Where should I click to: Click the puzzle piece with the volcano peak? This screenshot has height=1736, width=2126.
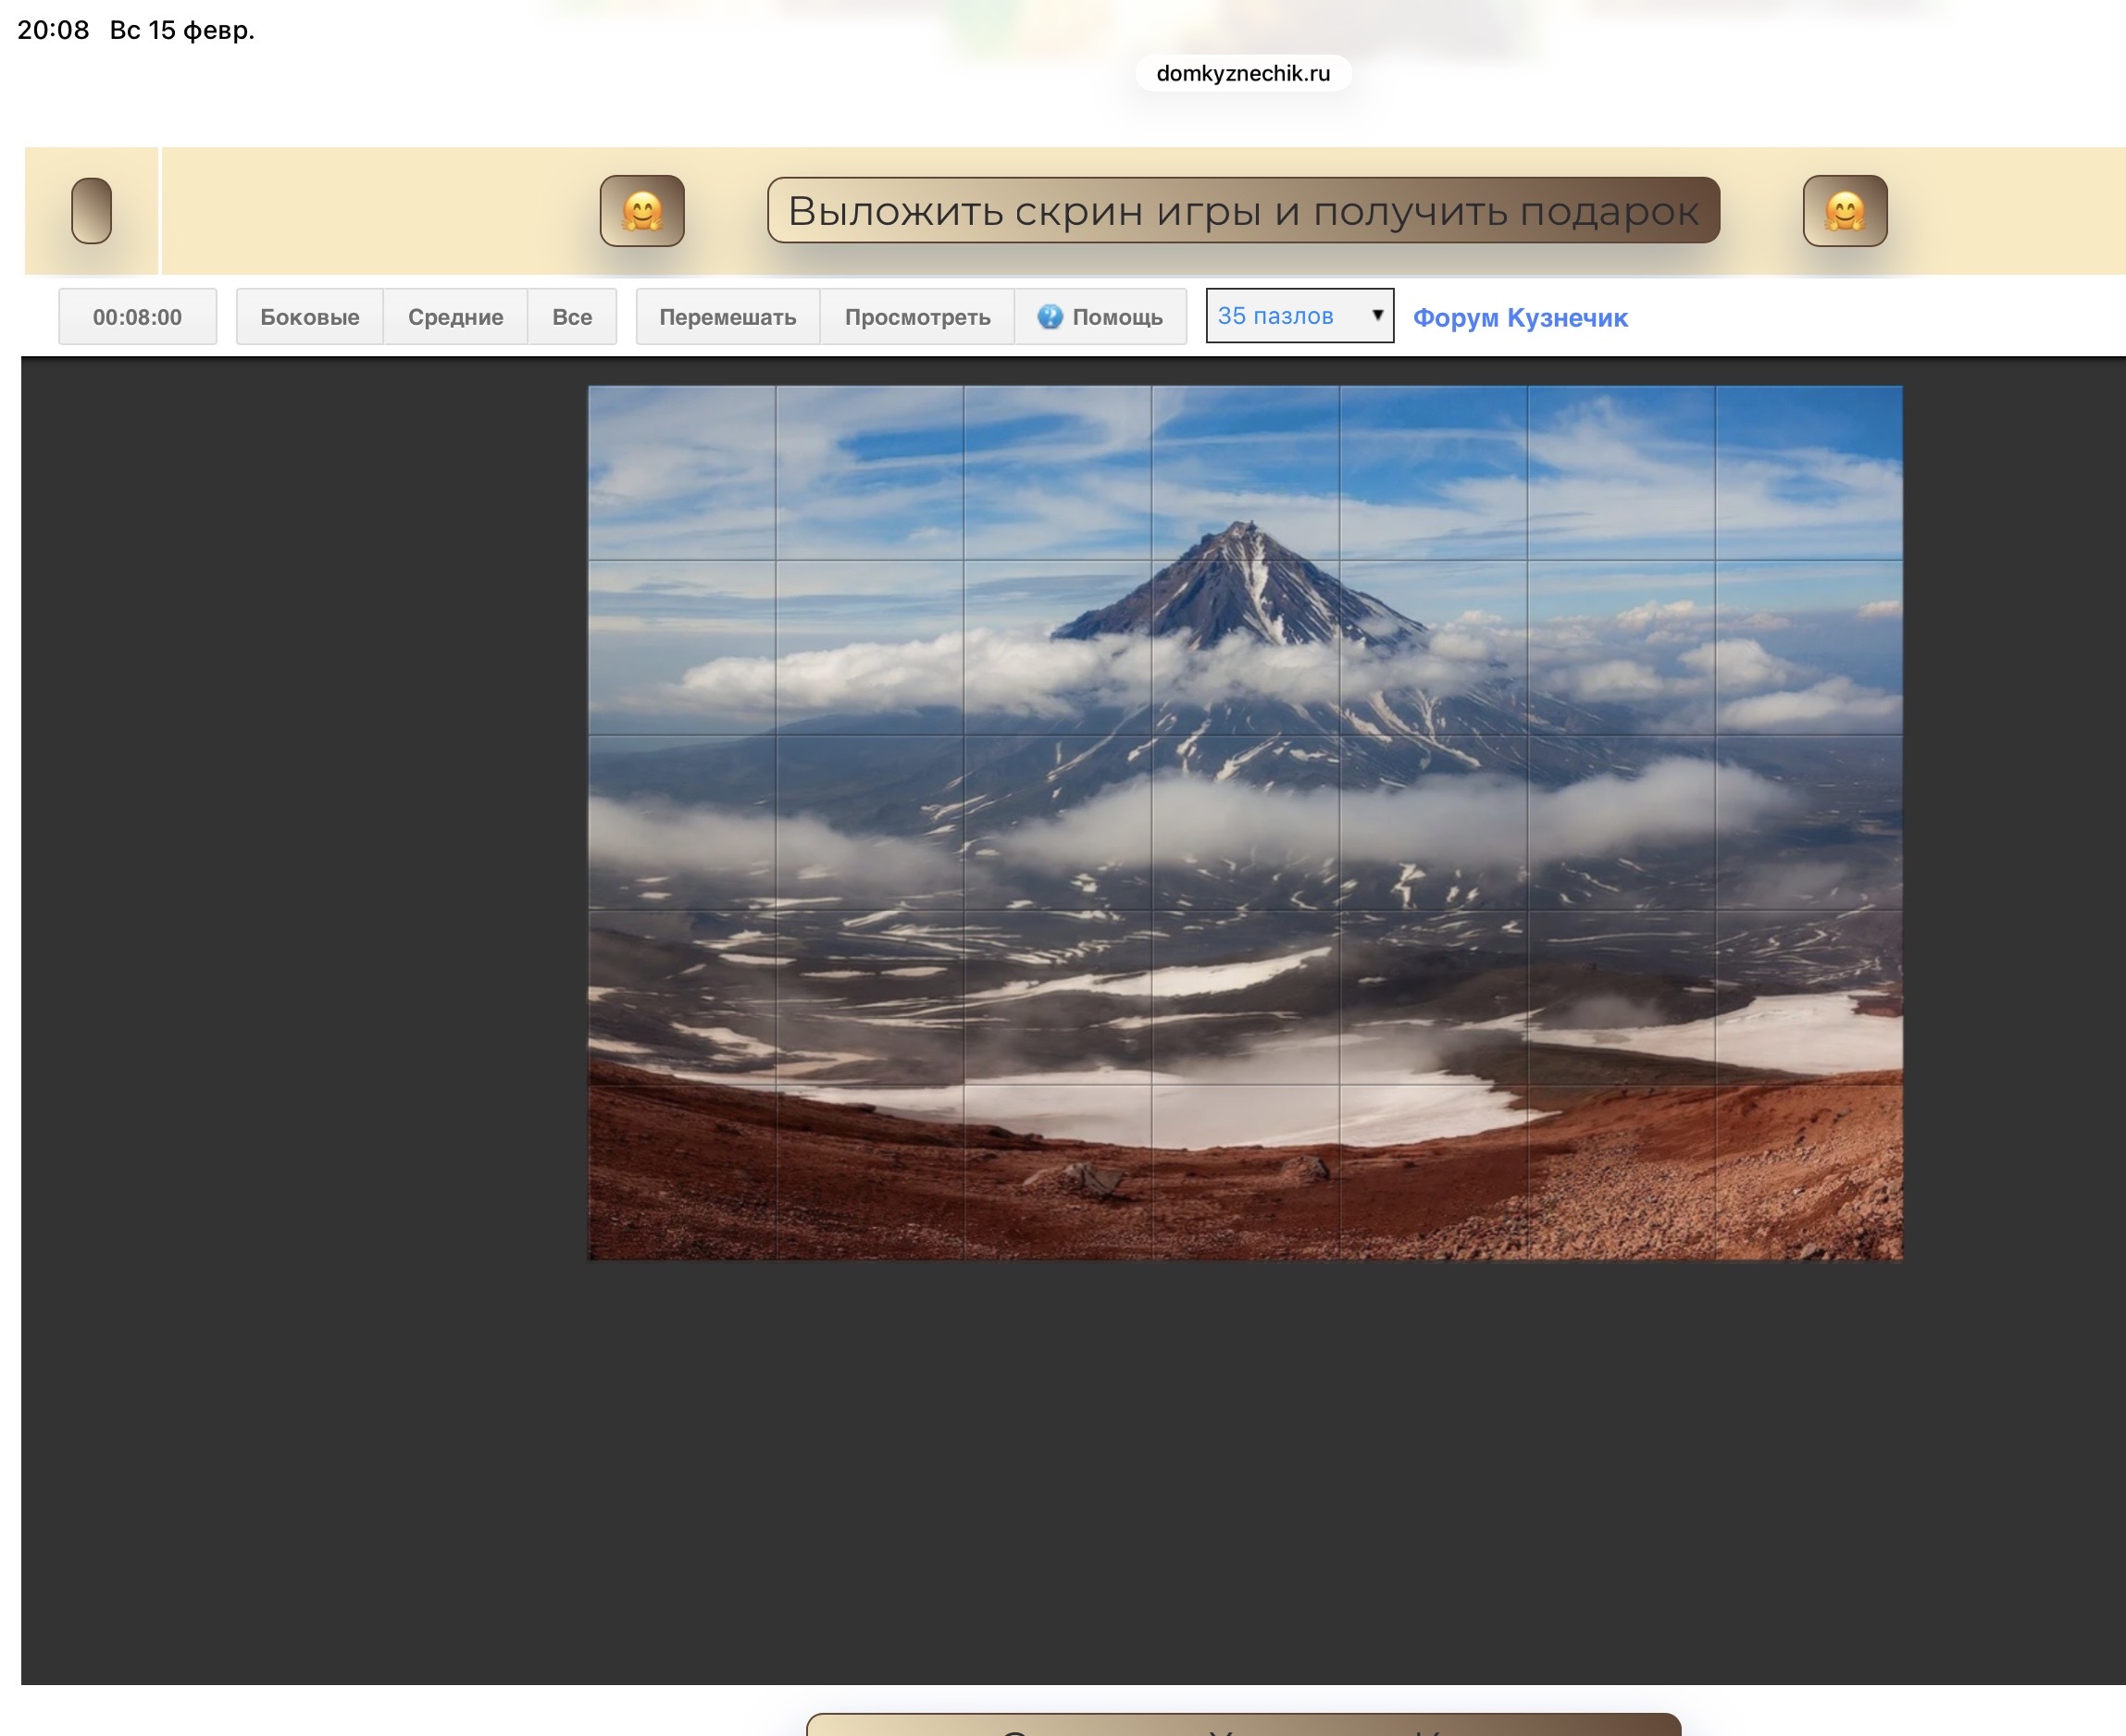click(x=1245, y=473)
